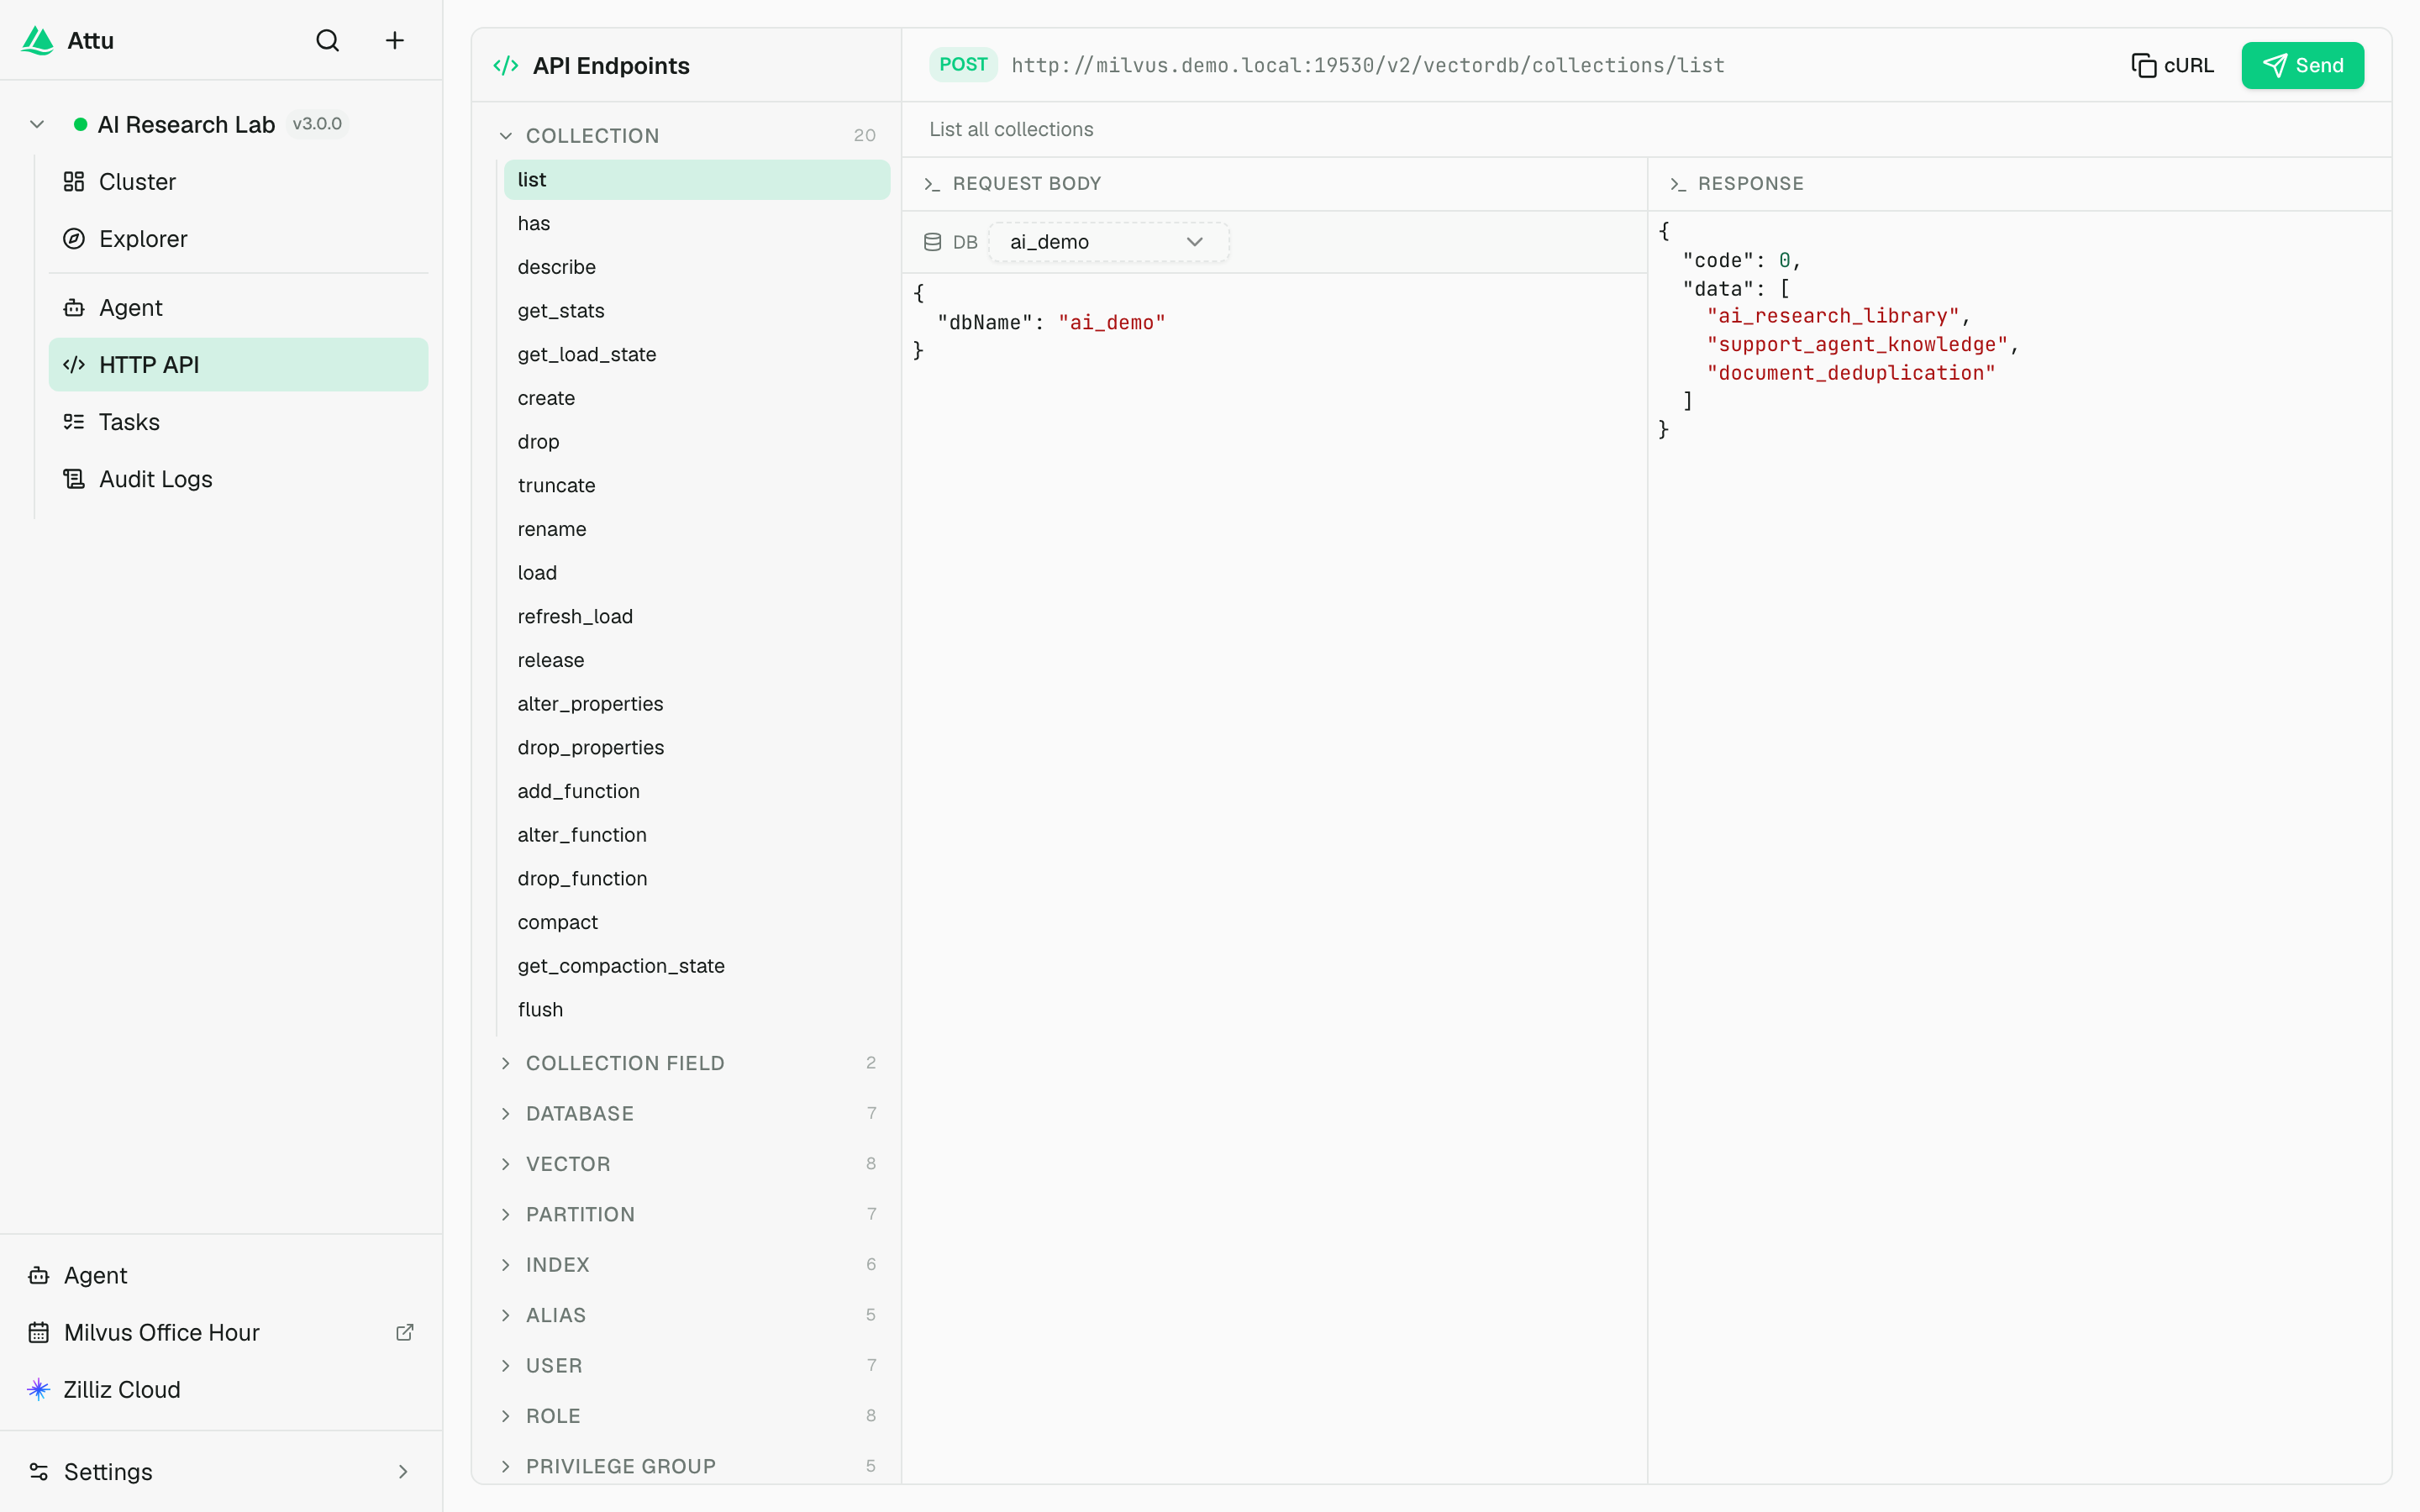This screenshot has width=2420, height=1512.
Task: Select the 'rename' endpoint
Action: 697,529
